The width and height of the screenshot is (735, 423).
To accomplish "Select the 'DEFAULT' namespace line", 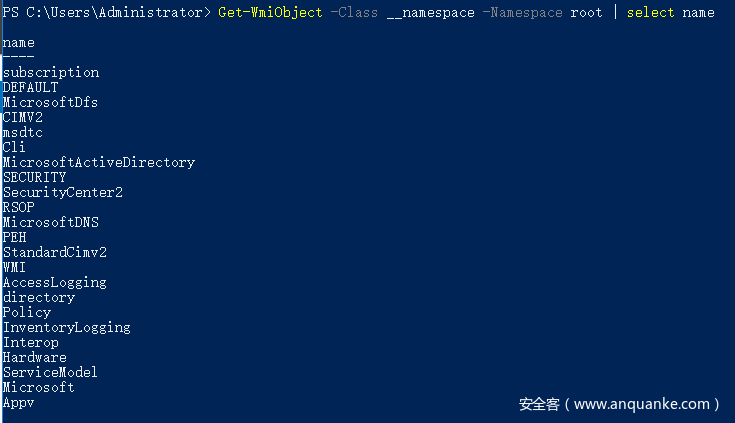I will (30, 87).
